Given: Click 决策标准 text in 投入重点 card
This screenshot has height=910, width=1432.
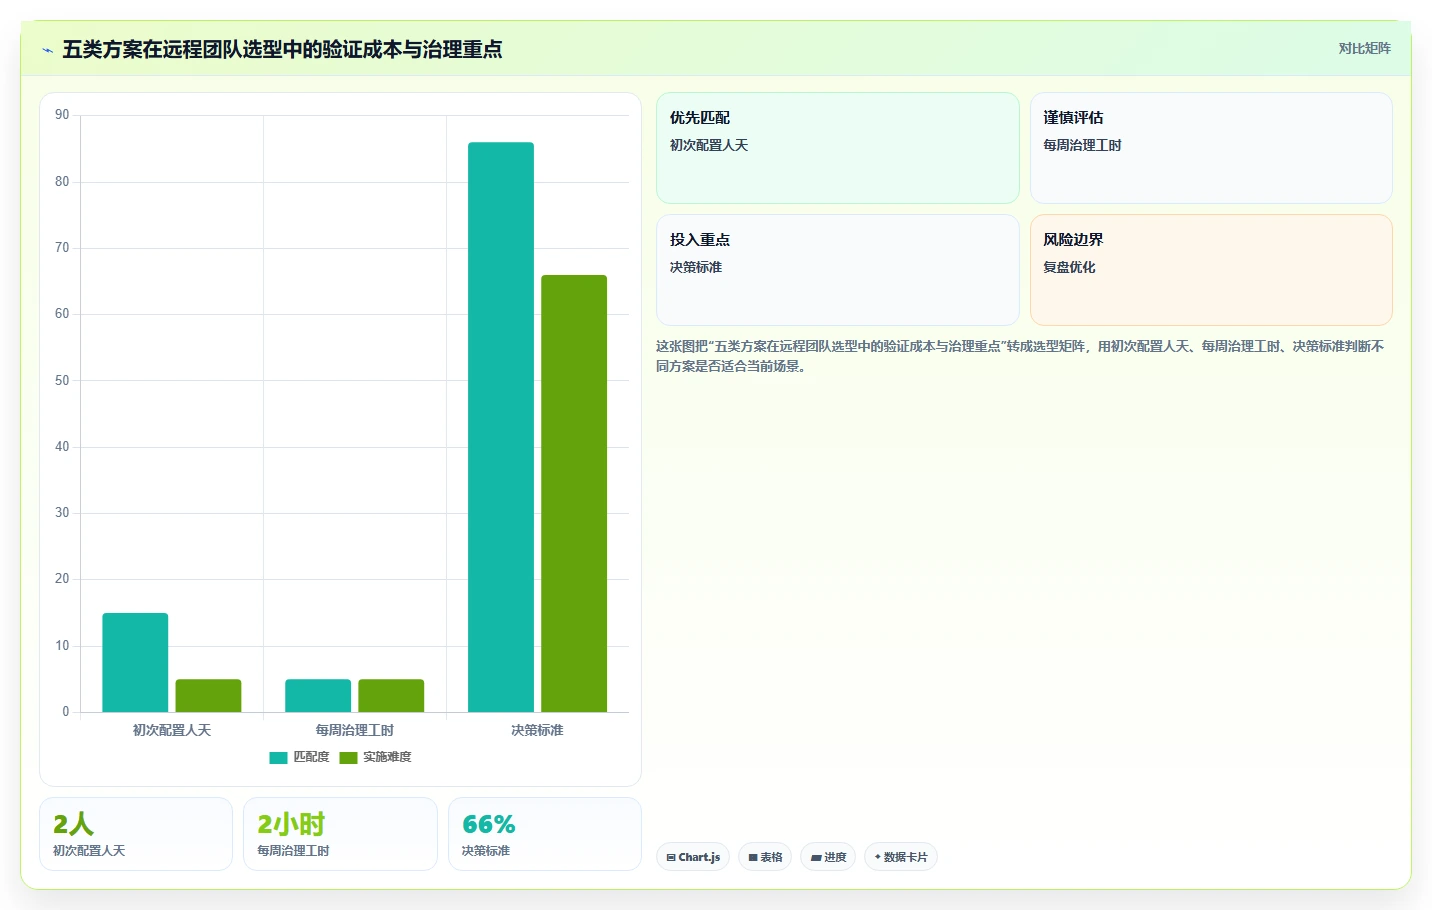Looking at the screenshot, I should [x=696, y=267].
